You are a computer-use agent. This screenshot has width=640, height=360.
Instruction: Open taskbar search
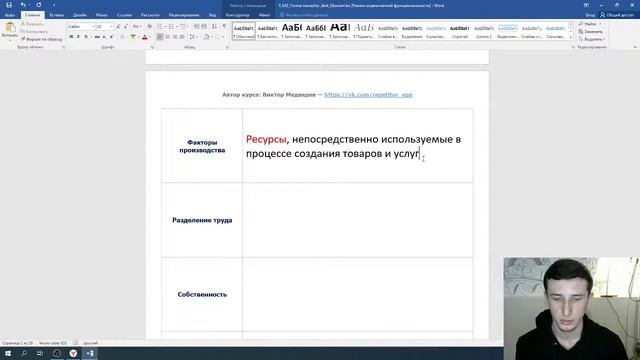point(24,353)
